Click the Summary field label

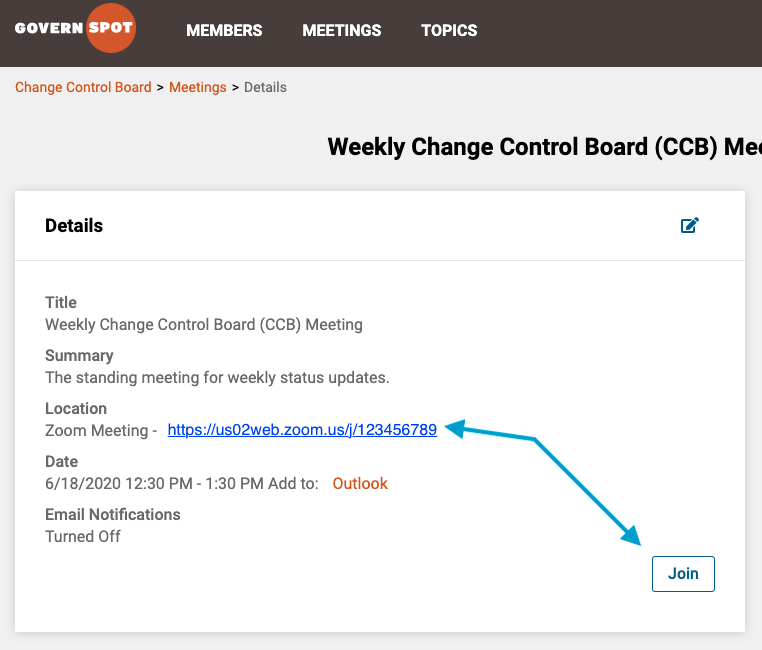point(79,356)
